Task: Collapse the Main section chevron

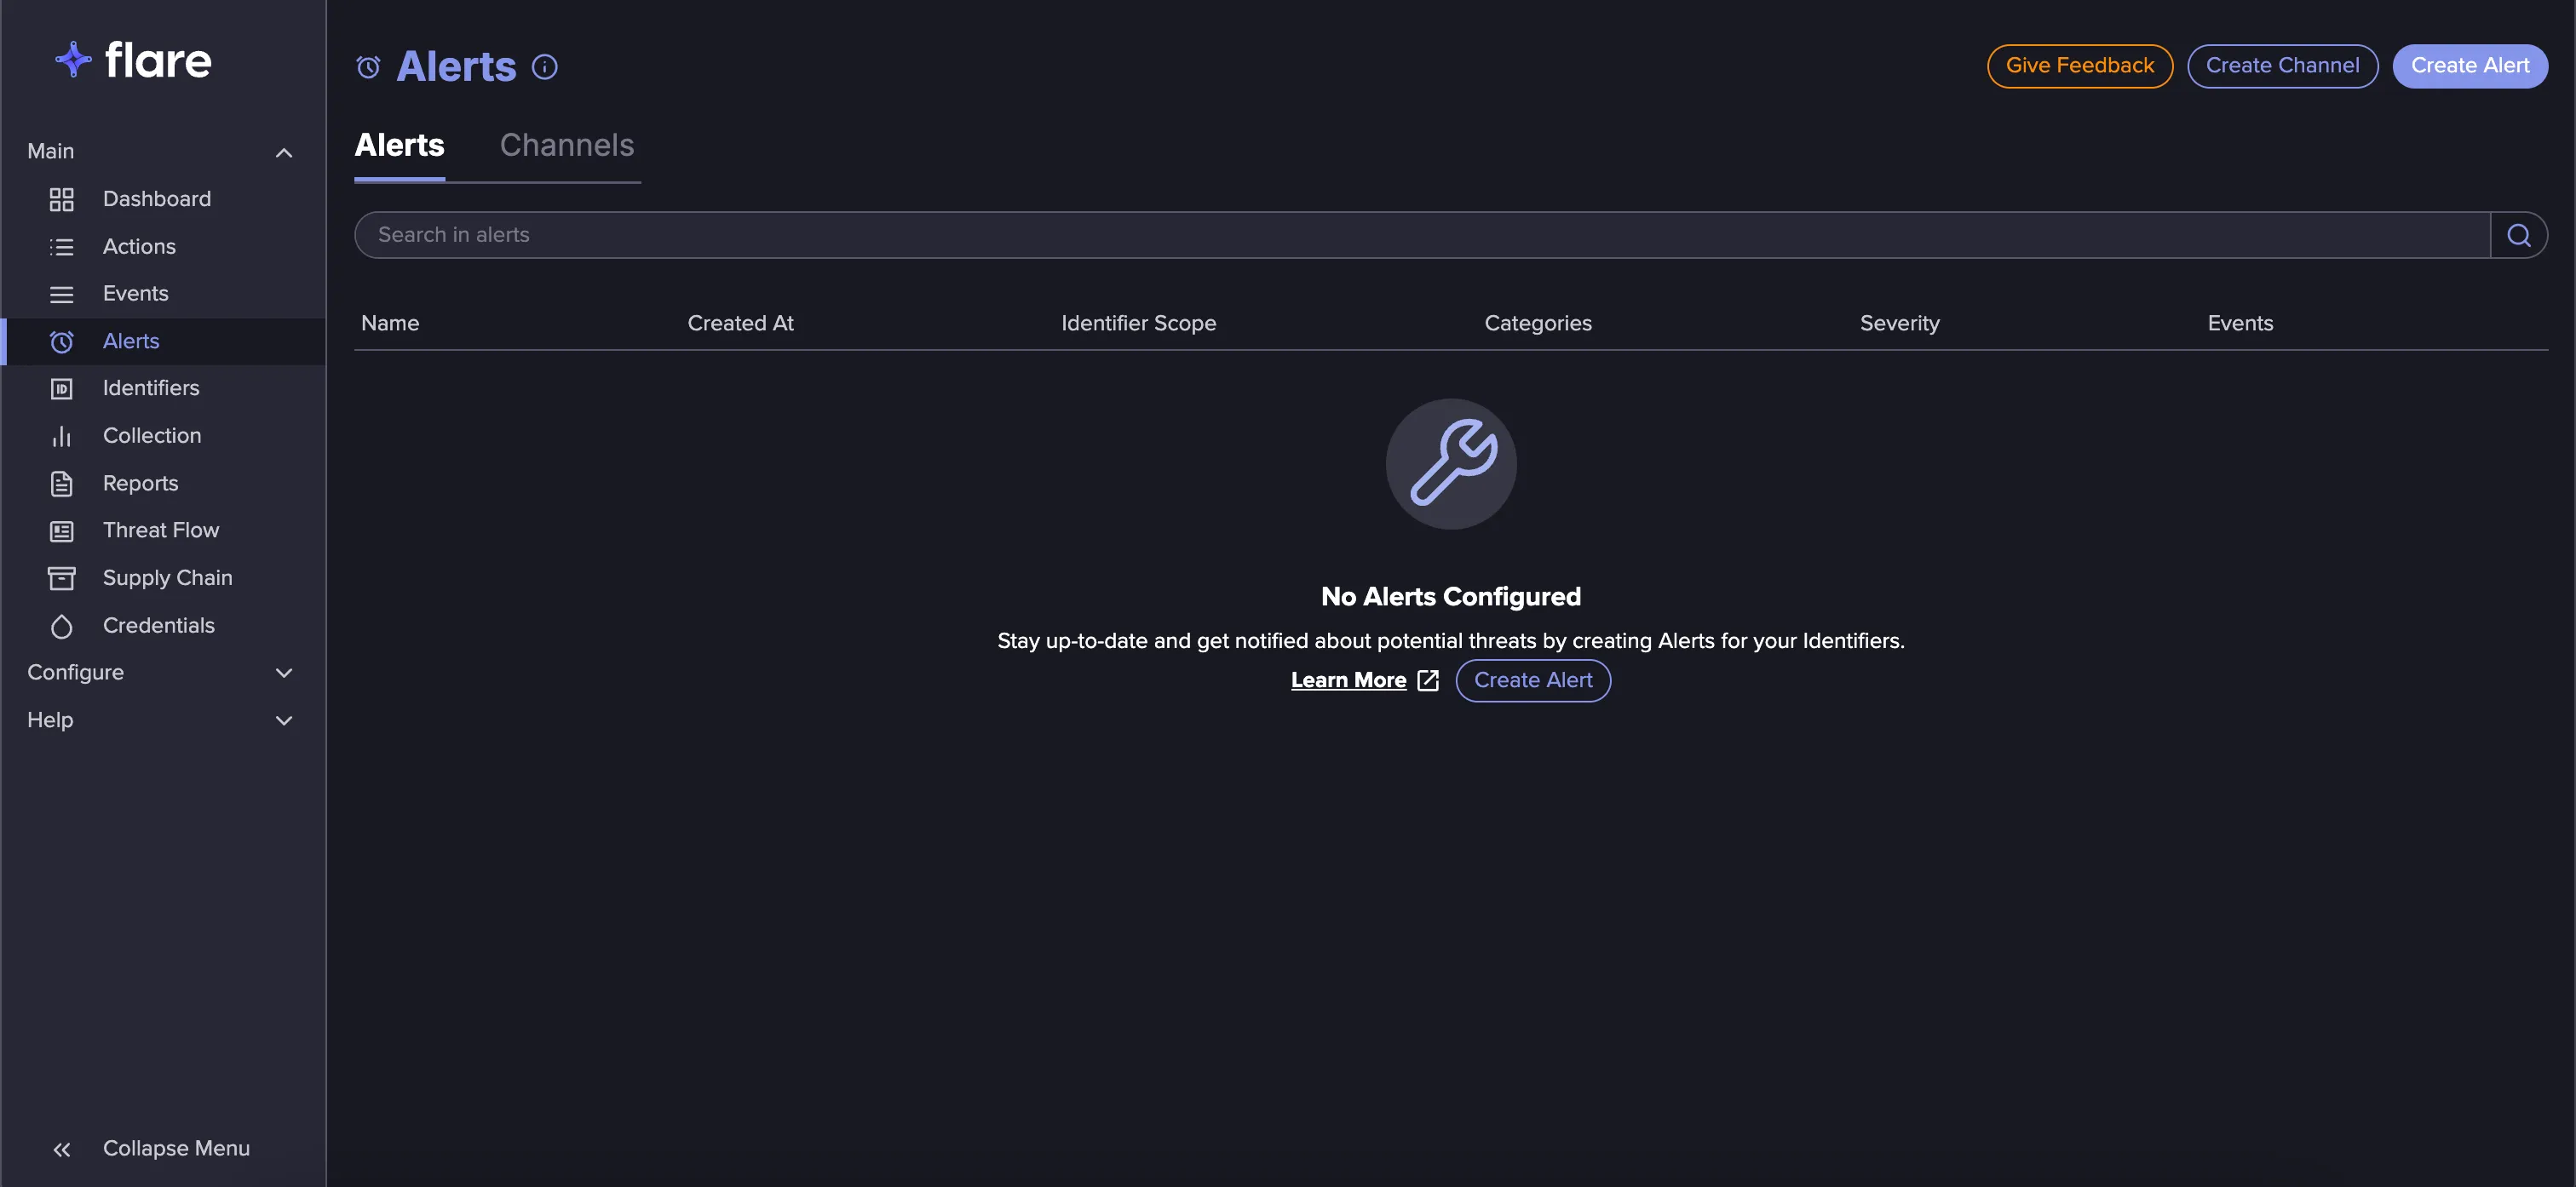Action: (284, 152)
